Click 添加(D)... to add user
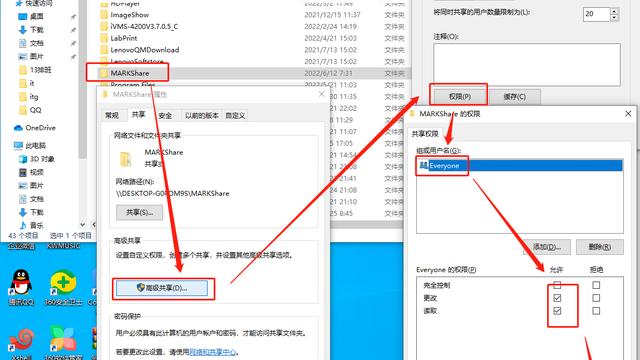The height and width of the screenshot is (360, 640). tap(547, 247)
